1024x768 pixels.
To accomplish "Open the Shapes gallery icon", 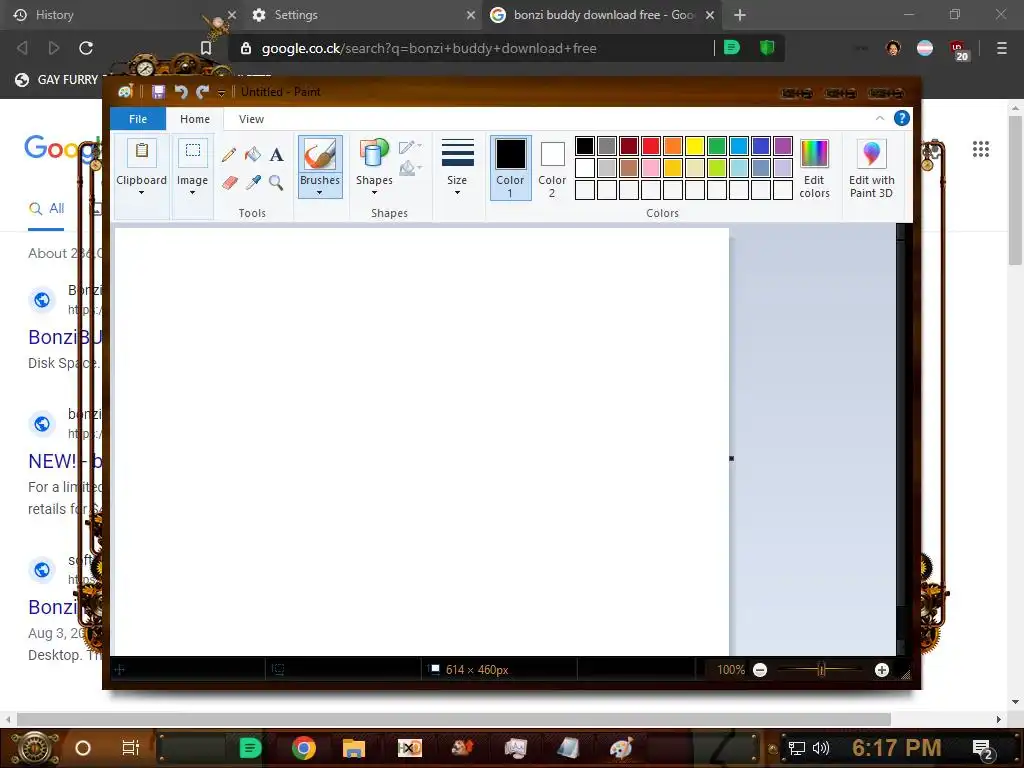I will click(x=374, y=153).
